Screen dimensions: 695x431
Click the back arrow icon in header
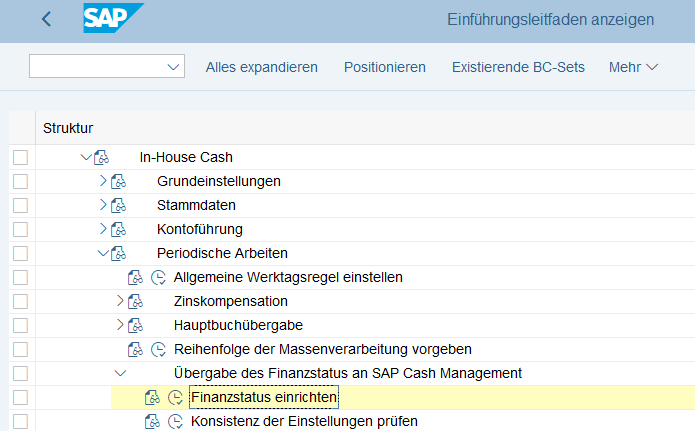(x=46, y=19)
